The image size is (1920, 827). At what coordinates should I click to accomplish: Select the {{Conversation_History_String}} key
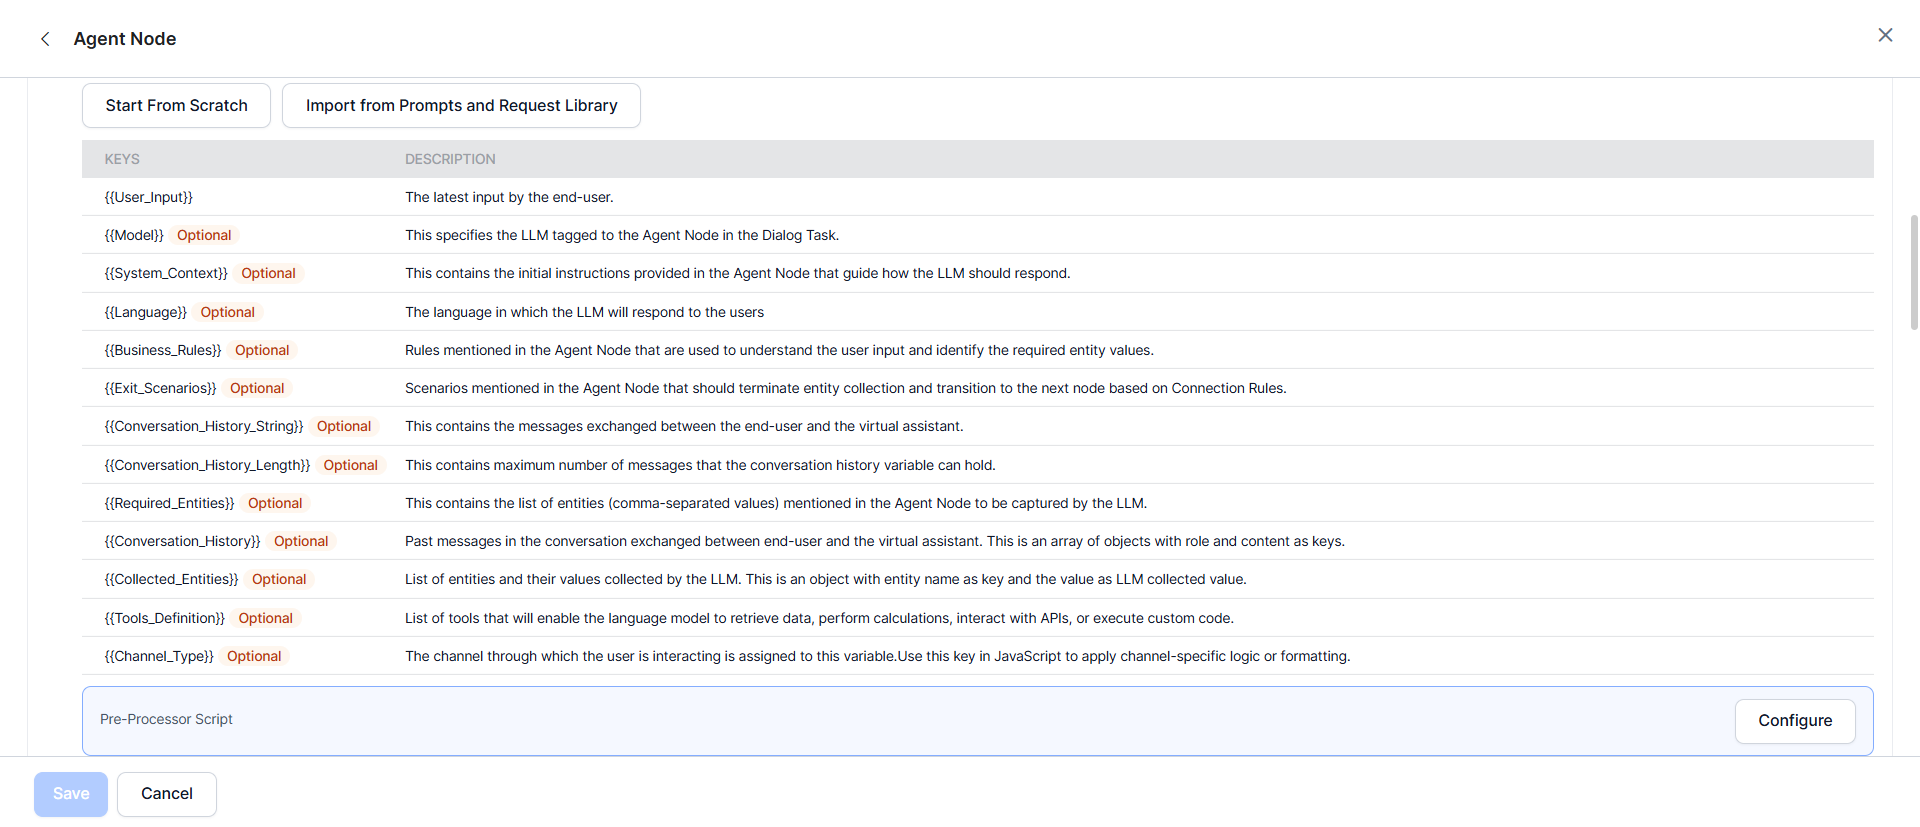204,427
